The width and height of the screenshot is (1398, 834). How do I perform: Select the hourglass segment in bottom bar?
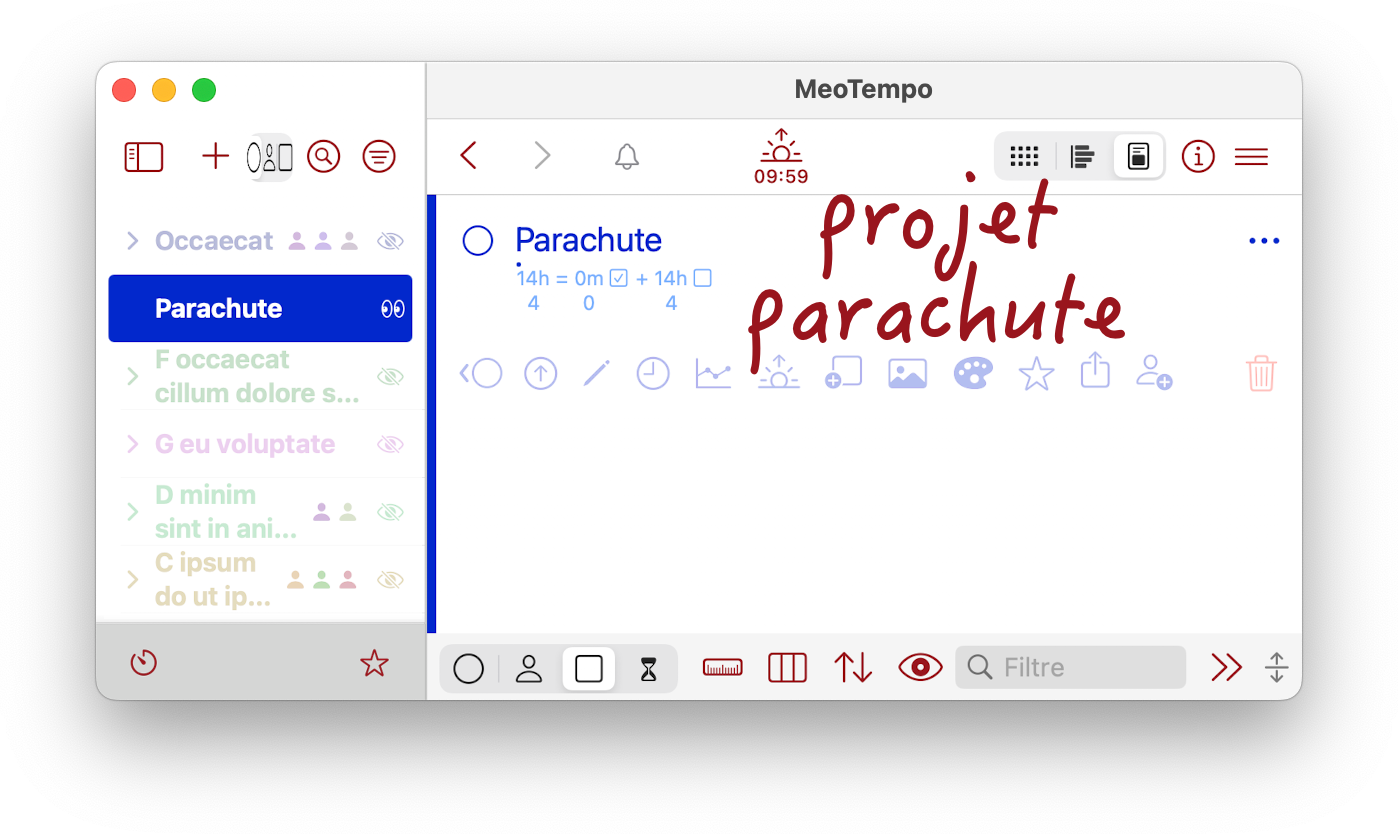(x=649, y=668)
